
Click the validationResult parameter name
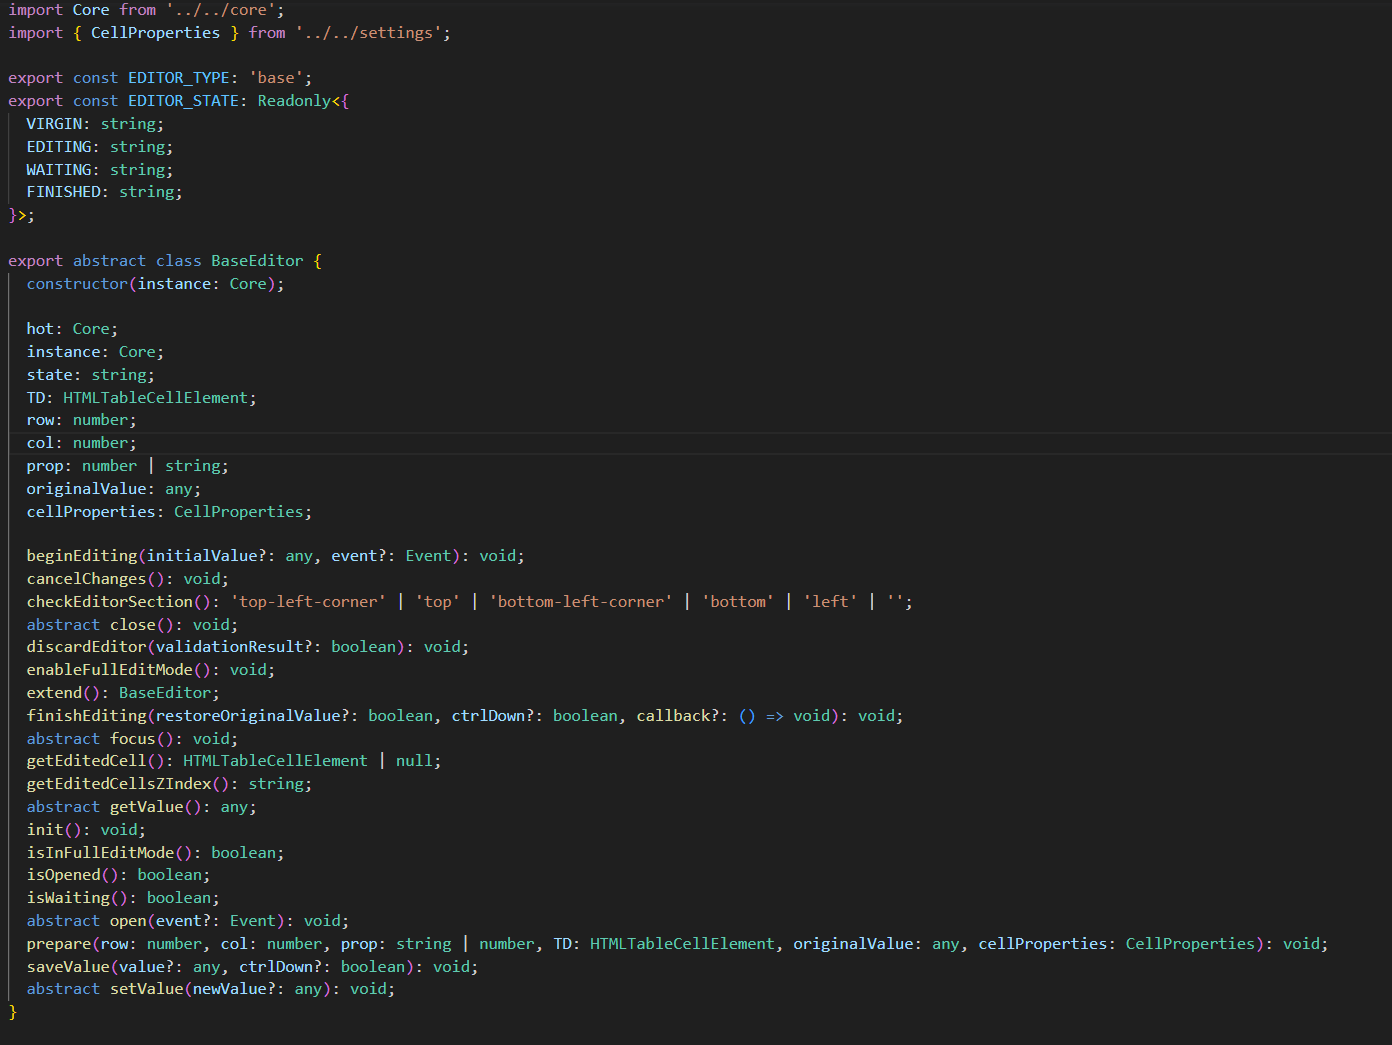tap(230, 647)
